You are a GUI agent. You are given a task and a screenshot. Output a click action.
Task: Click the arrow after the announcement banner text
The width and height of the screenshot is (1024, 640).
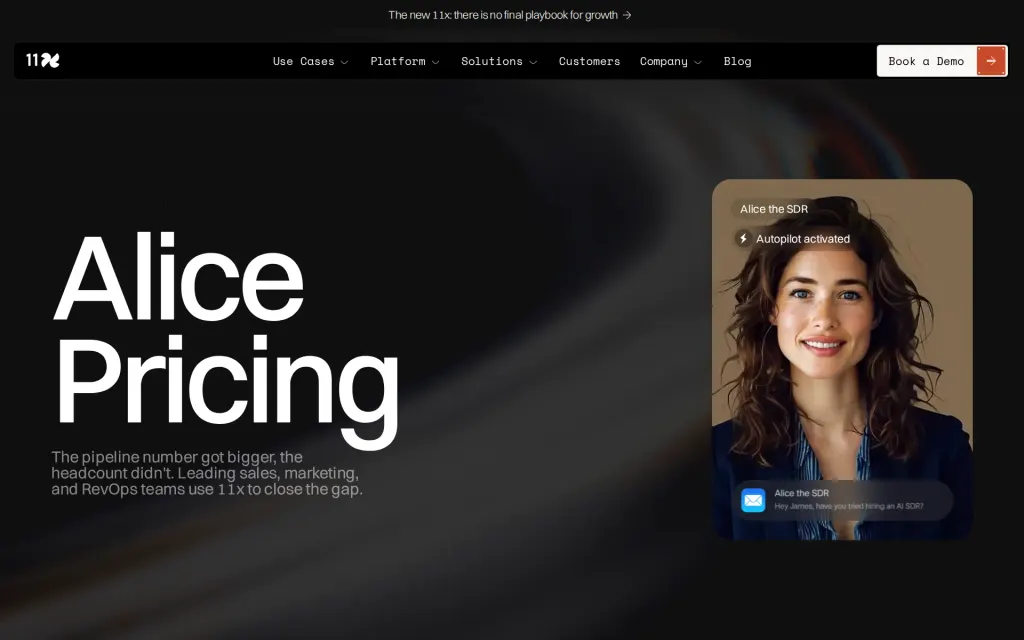(x=627, y=15)
